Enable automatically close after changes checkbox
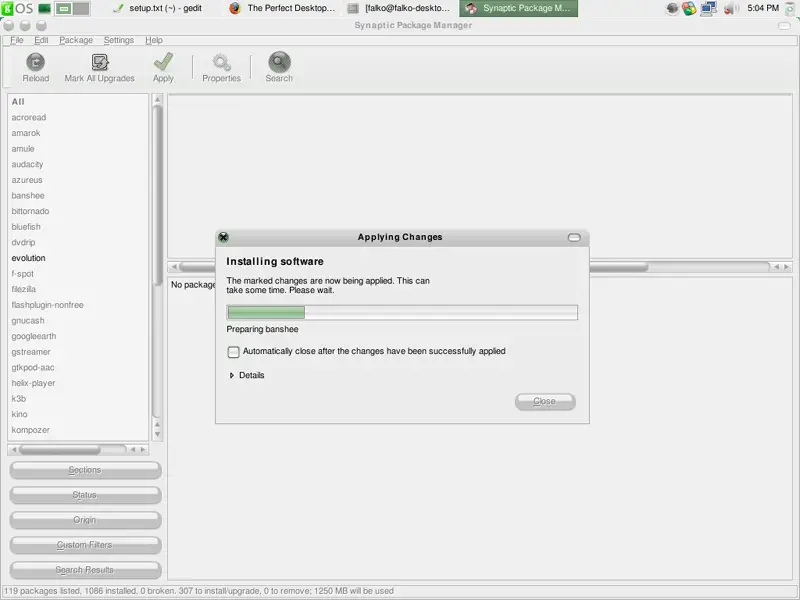This screenshot has width=800, height=600. [233, 352]
